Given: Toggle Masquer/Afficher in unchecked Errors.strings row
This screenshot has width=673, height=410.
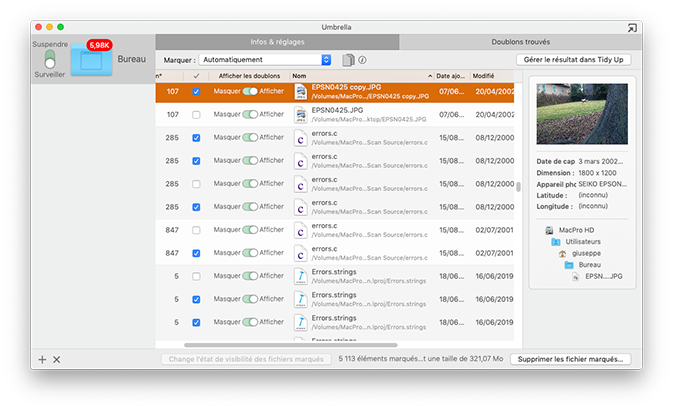Looking at the screenshot, I should 250,276.
